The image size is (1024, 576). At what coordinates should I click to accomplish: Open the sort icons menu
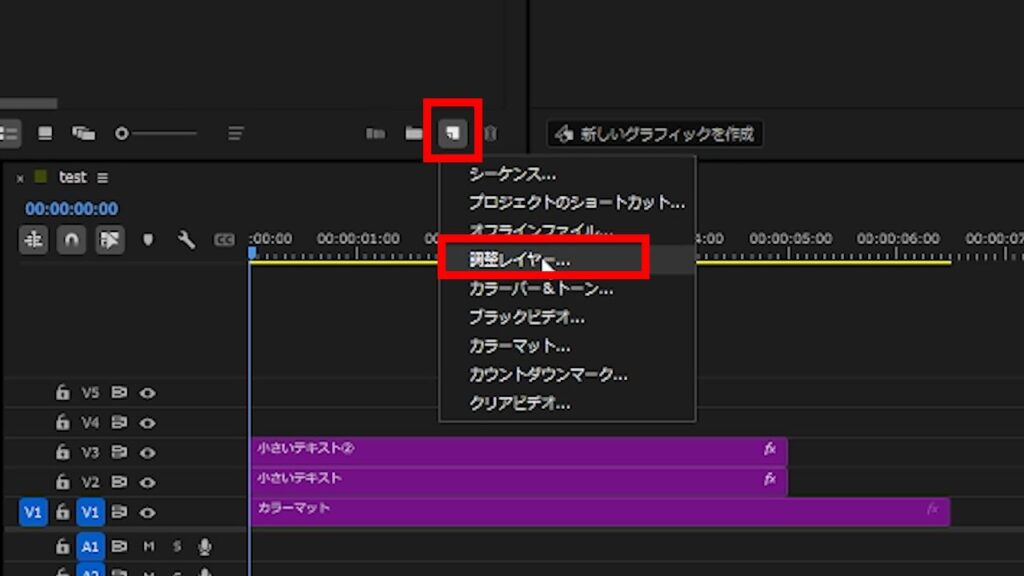236,134
